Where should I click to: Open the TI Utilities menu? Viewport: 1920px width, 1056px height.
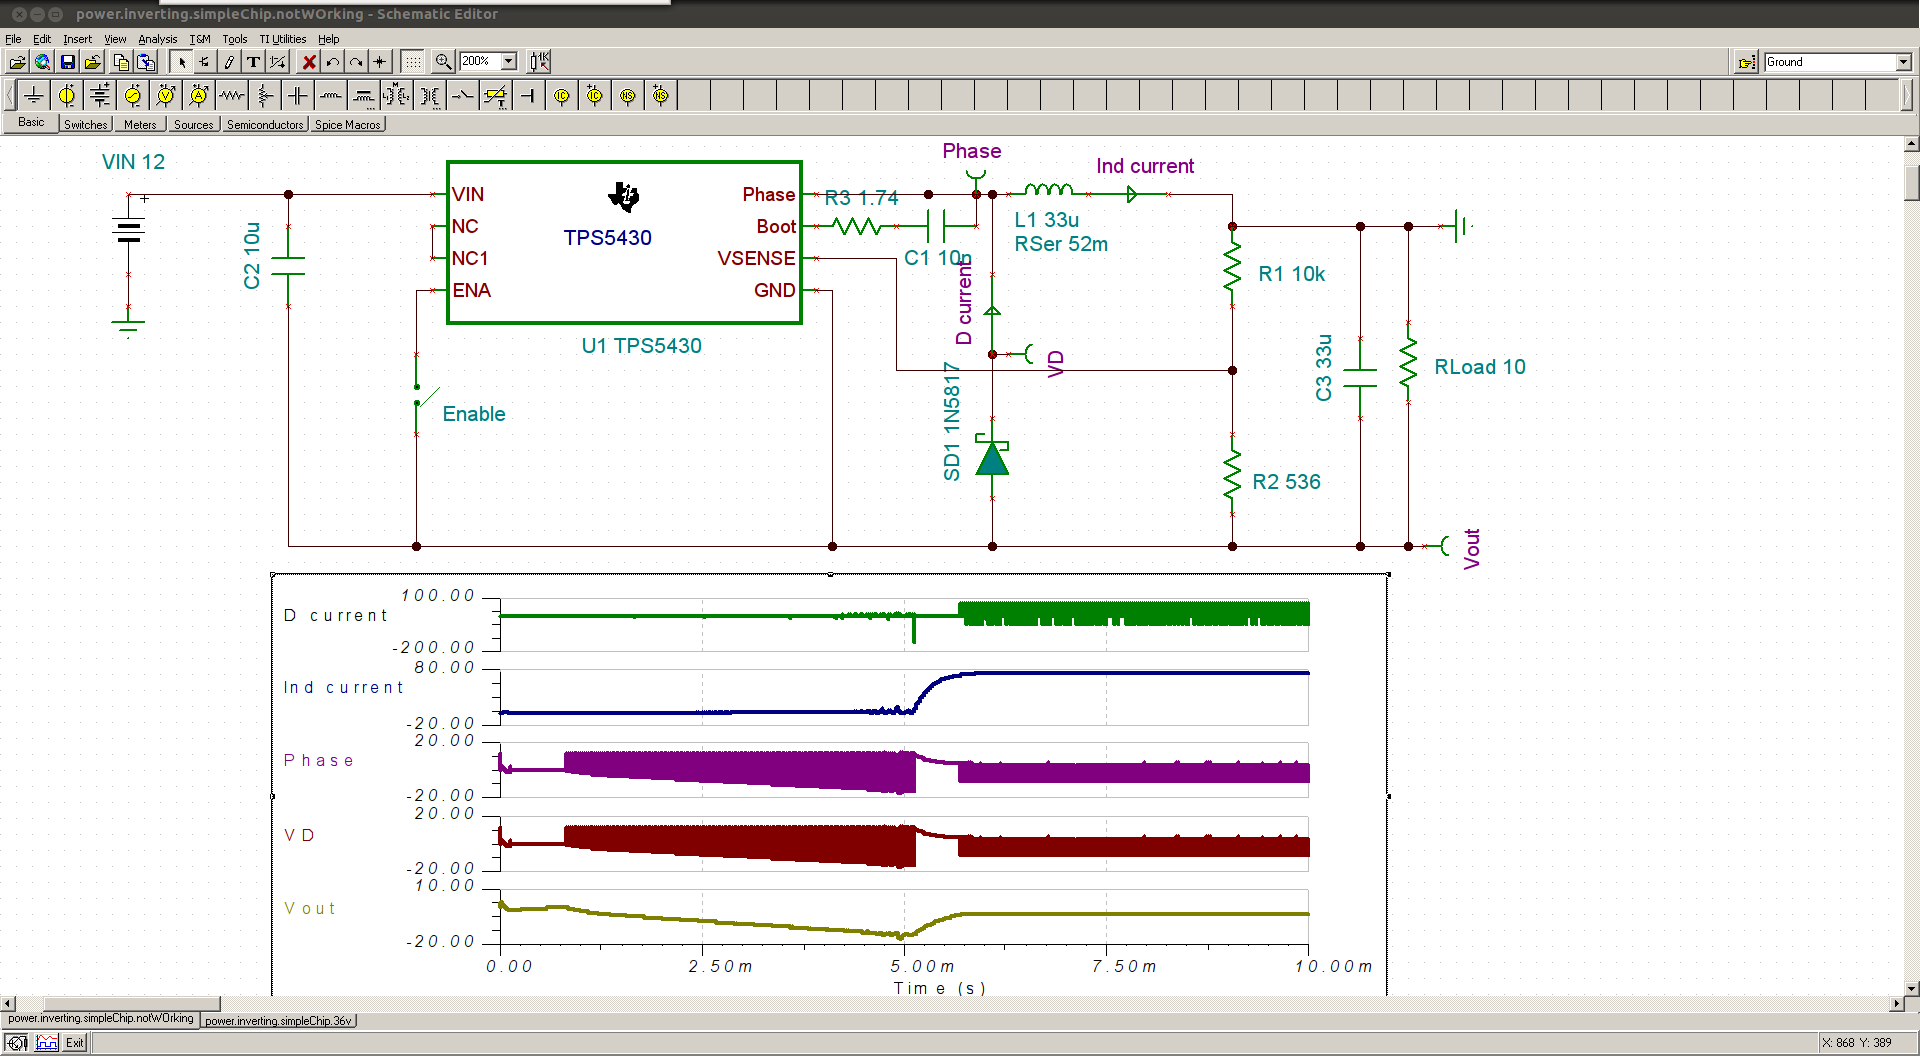[x=283, y=39]
